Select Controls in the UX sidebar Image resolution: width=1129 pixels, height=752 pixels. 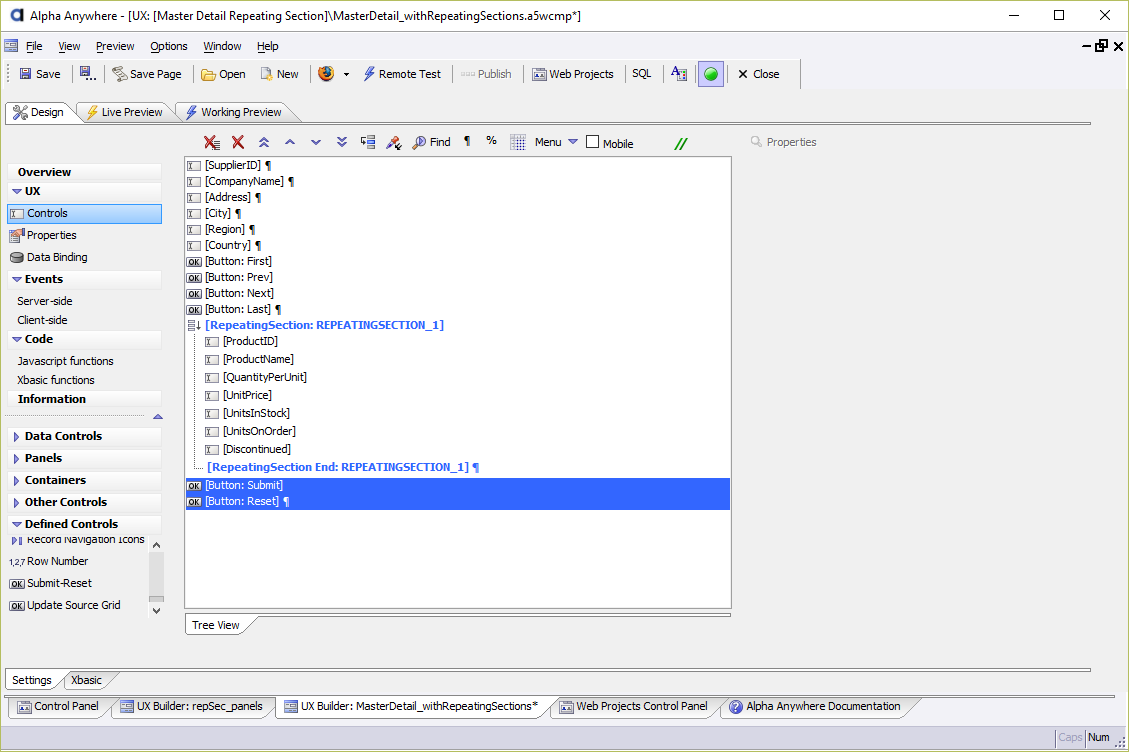84,214
